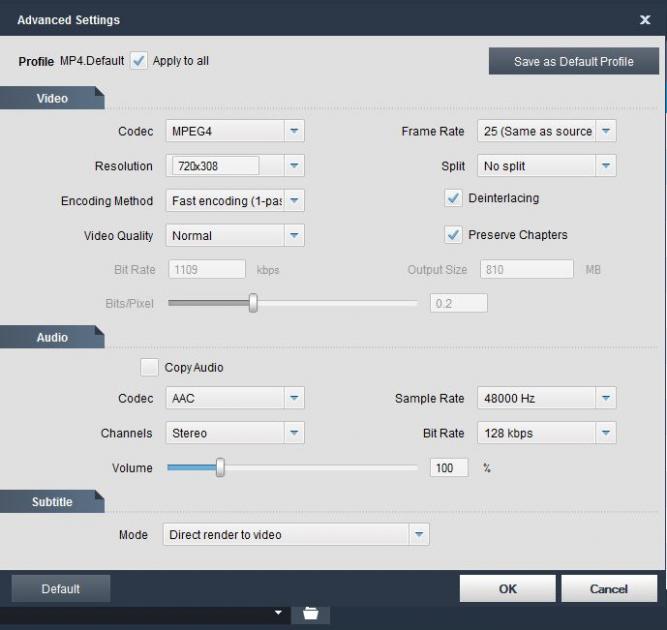Image resolution: width=667 pixels, height=630 pixels.
Task: Click the Volume percentage input field
Action: click(x=449, y=468)
